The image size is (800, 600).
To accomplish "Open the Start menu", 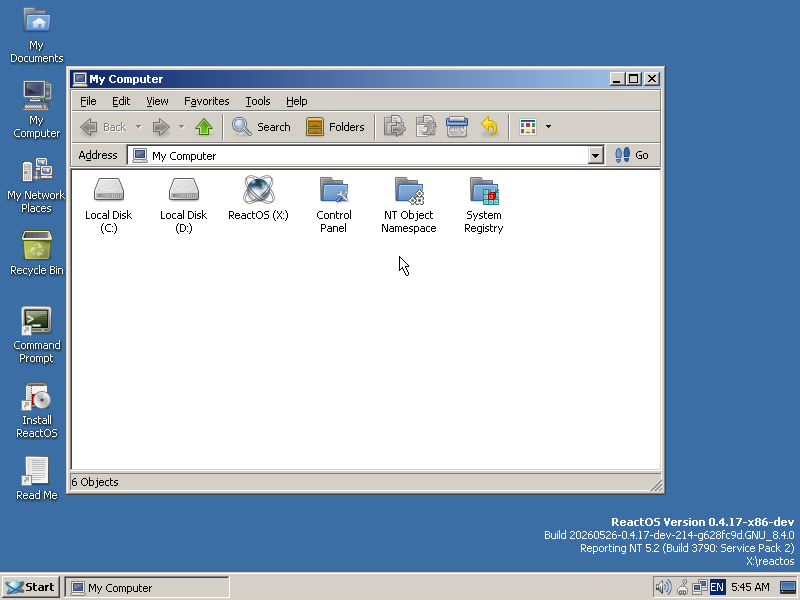I will click(x=31, y=587).
